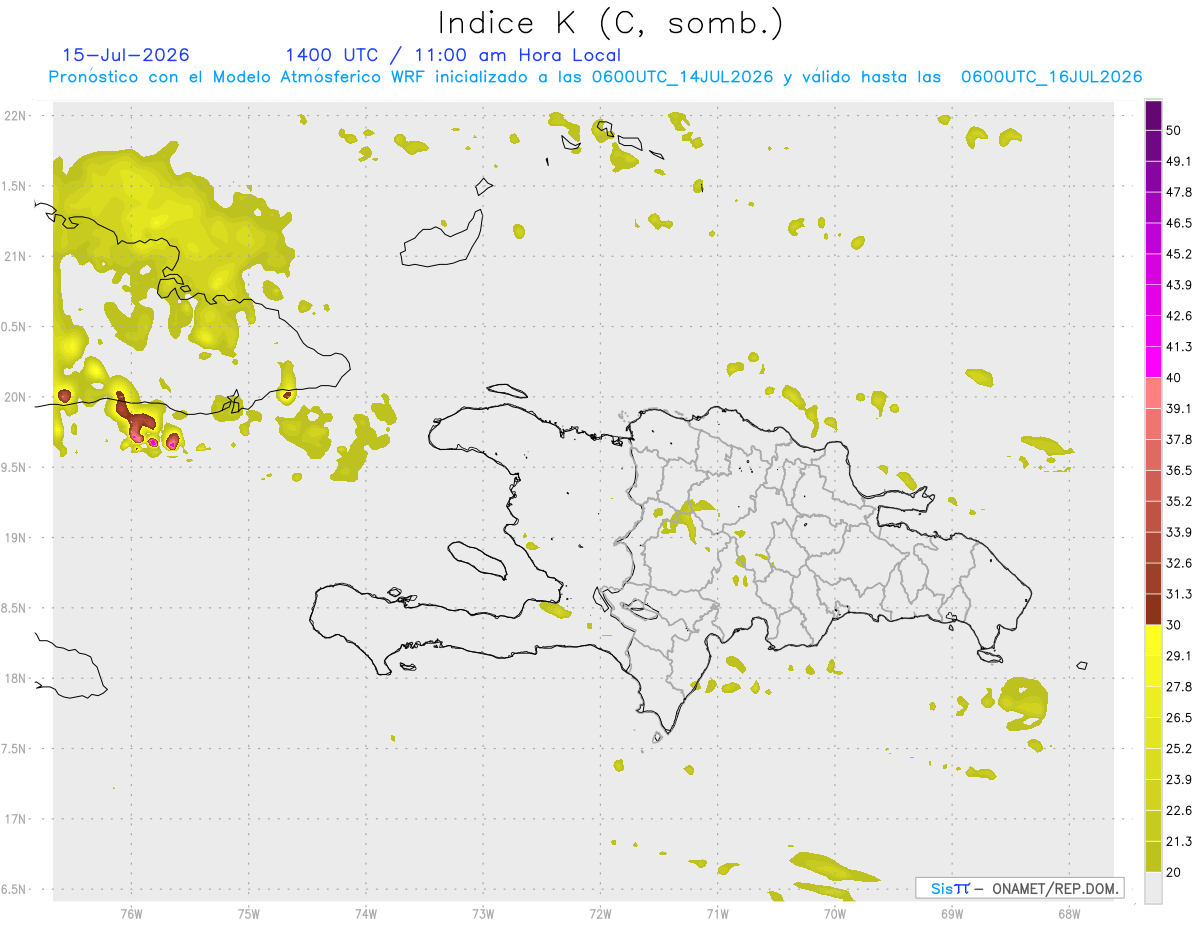Click the 75W longitude label

coord(249,913)
